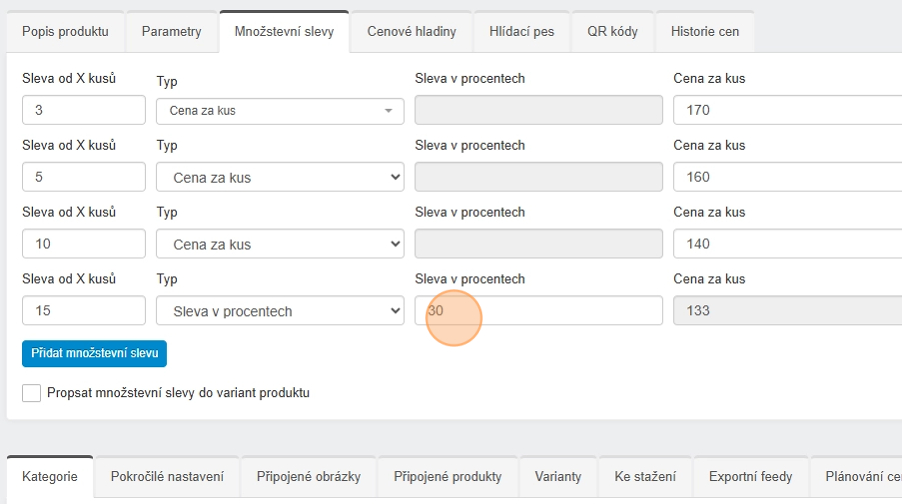The height and width of the screenshot is (504, 902).
Task: Open the Pokročilé nastavení tab
Action: click(x=167, y=477)
